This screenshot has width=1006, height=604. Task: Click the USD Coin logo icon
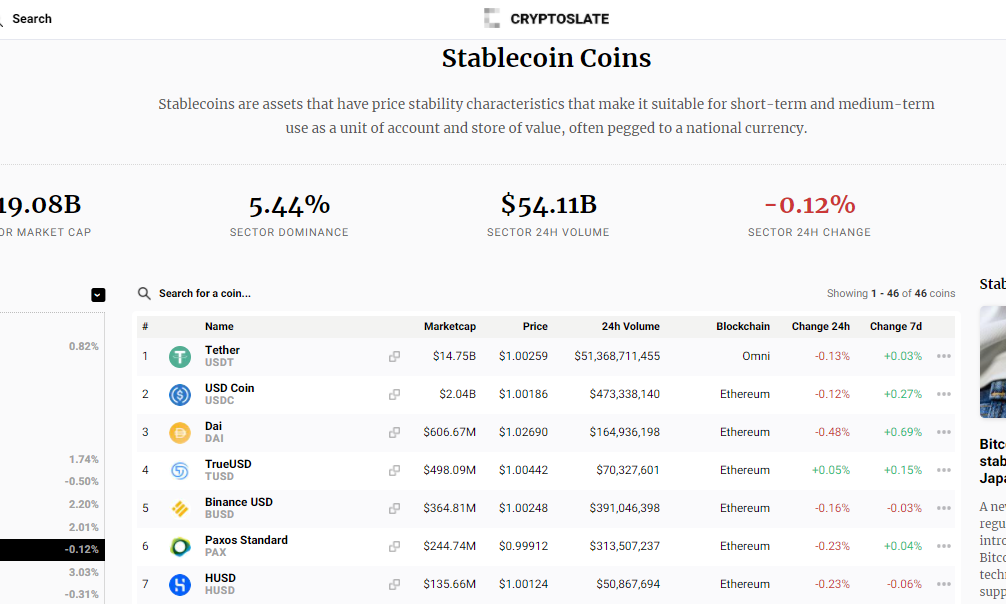[180, 394]
